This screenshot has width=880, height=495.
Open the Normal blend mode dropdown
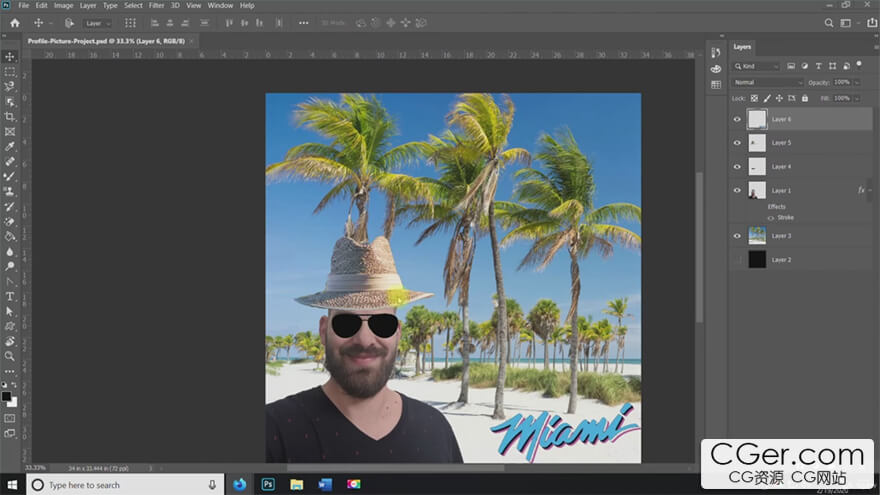(767, 82)
